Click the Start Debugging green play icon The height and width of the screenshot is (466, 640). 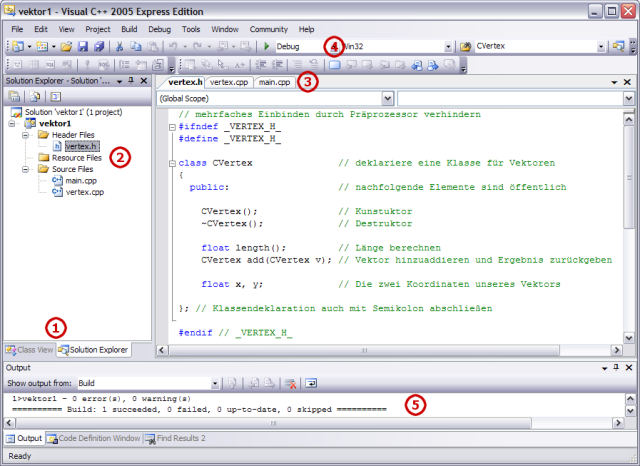[x=267, y=46]
